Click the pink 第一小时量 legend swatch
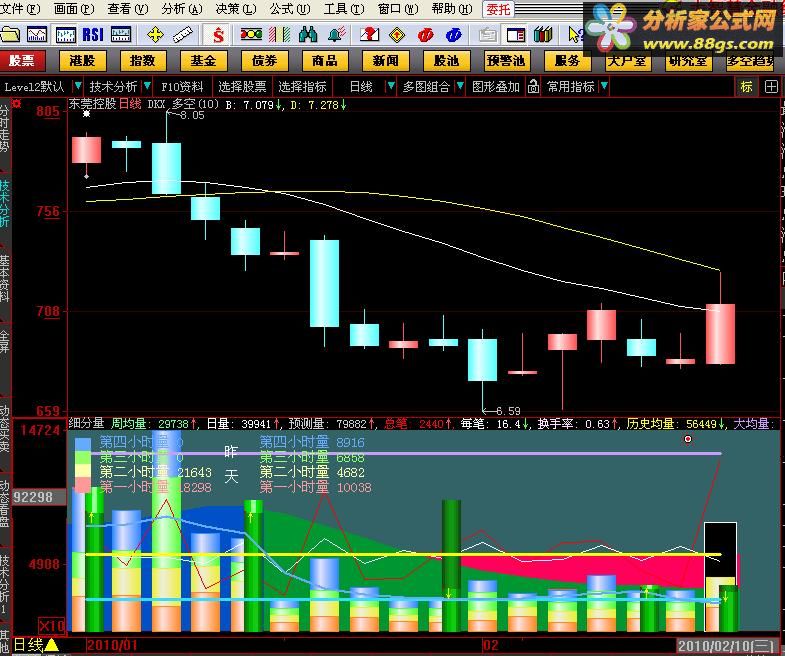This screenshot has width=785, height=656. [83, 485]
